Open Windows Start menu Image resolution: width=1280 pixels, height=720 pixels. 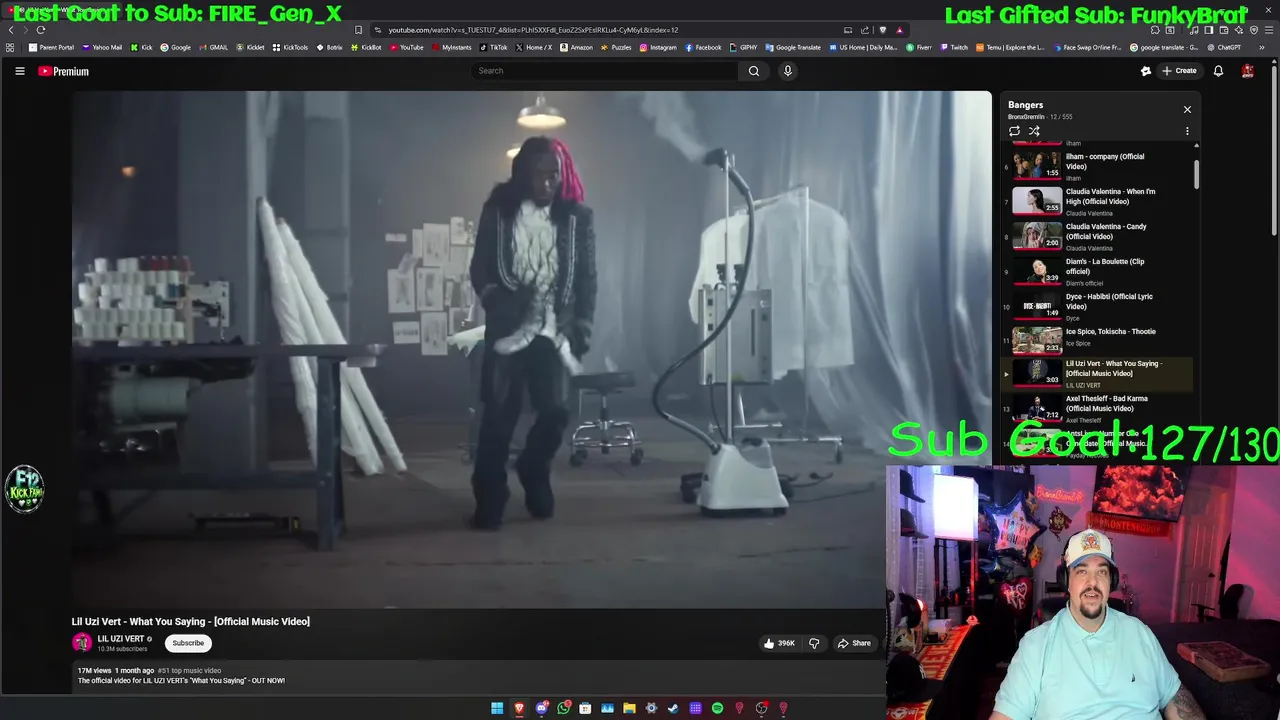click(497, 708)
